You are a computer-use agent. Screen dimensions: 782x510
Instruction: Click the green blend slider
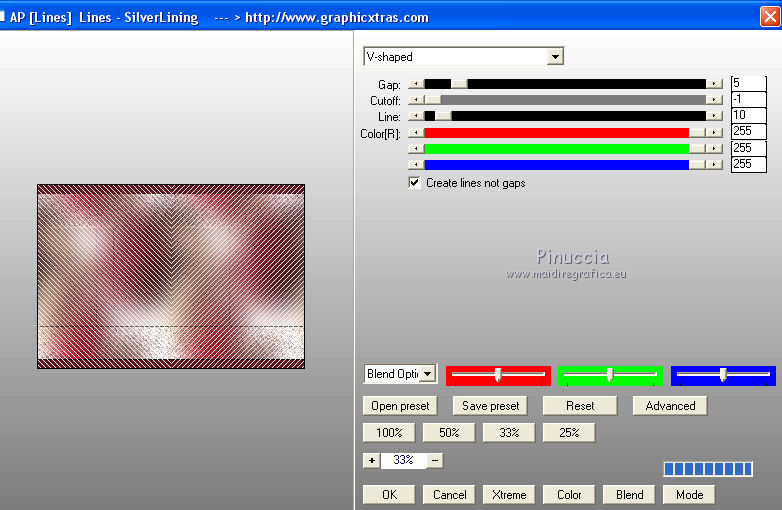click(x=610, y=375)
